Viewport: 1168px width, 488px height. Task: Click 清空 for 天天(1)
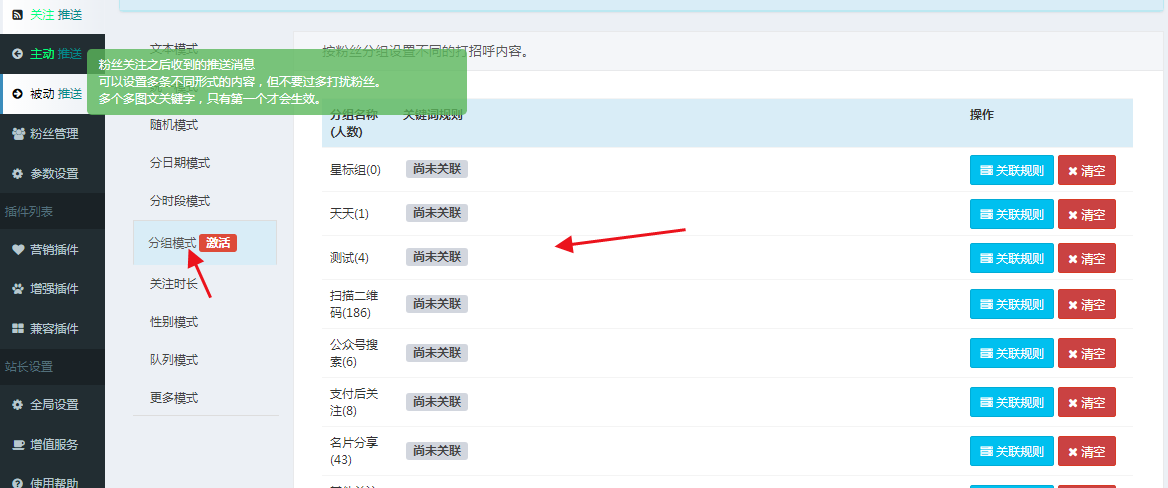(x=1087, y=214)
